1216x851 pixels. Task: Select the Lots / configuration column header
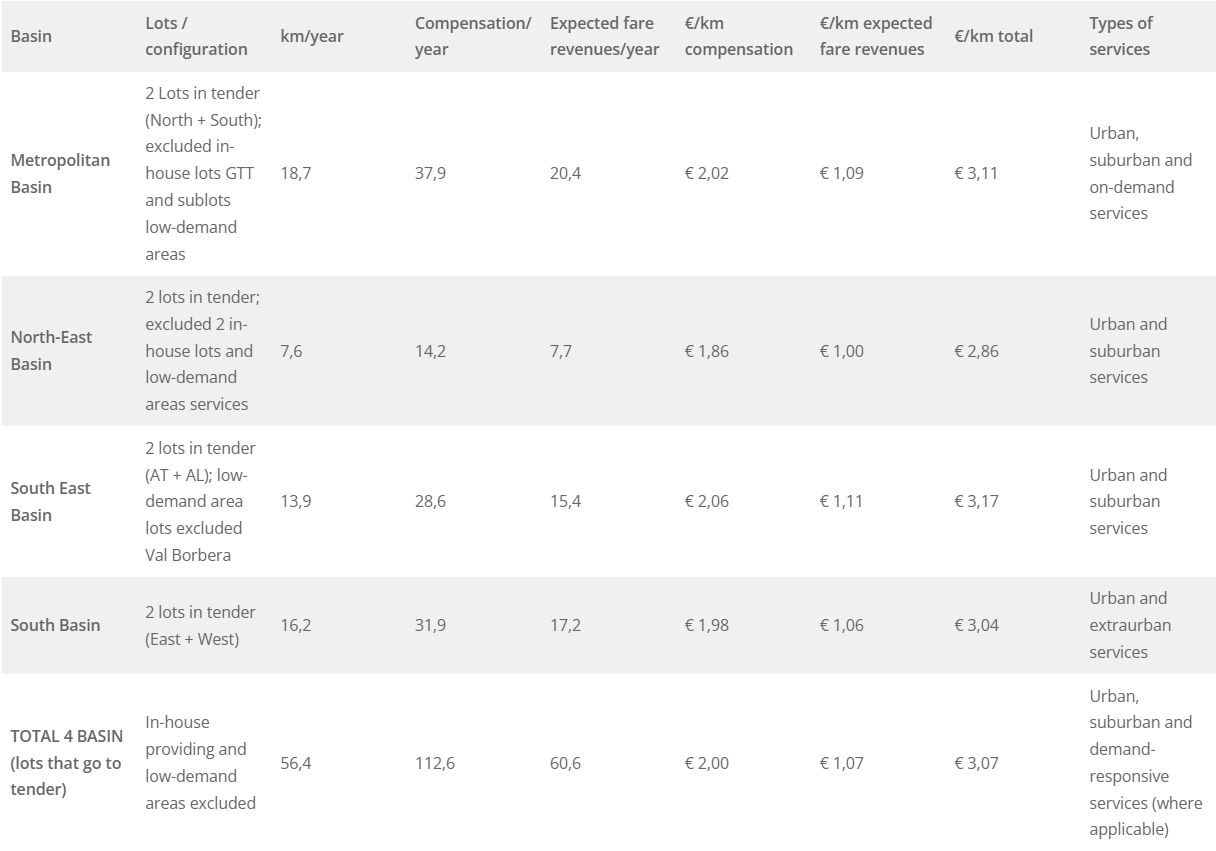(196, 36)
